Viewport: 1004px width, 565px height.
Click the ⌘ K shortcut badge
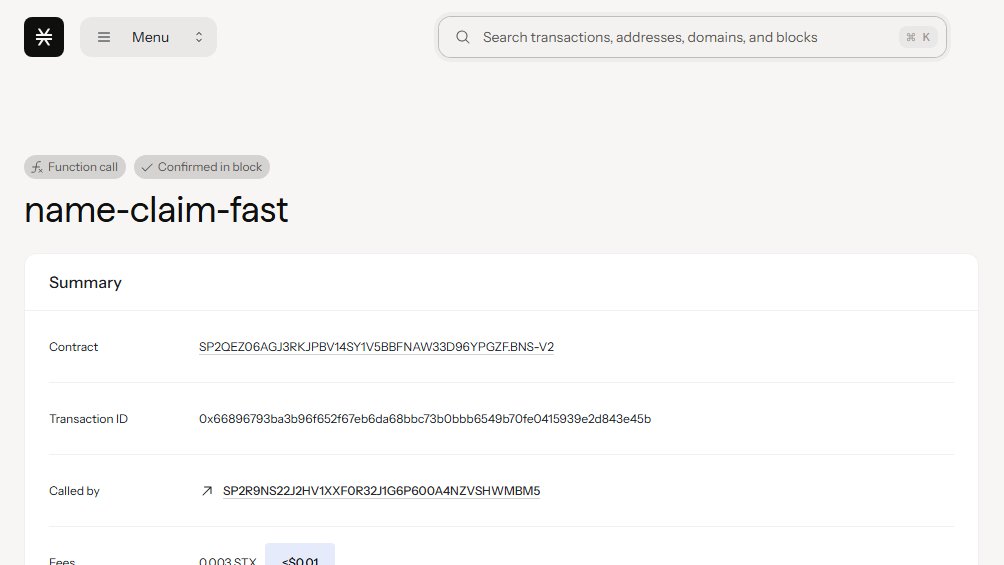(918, 37)
